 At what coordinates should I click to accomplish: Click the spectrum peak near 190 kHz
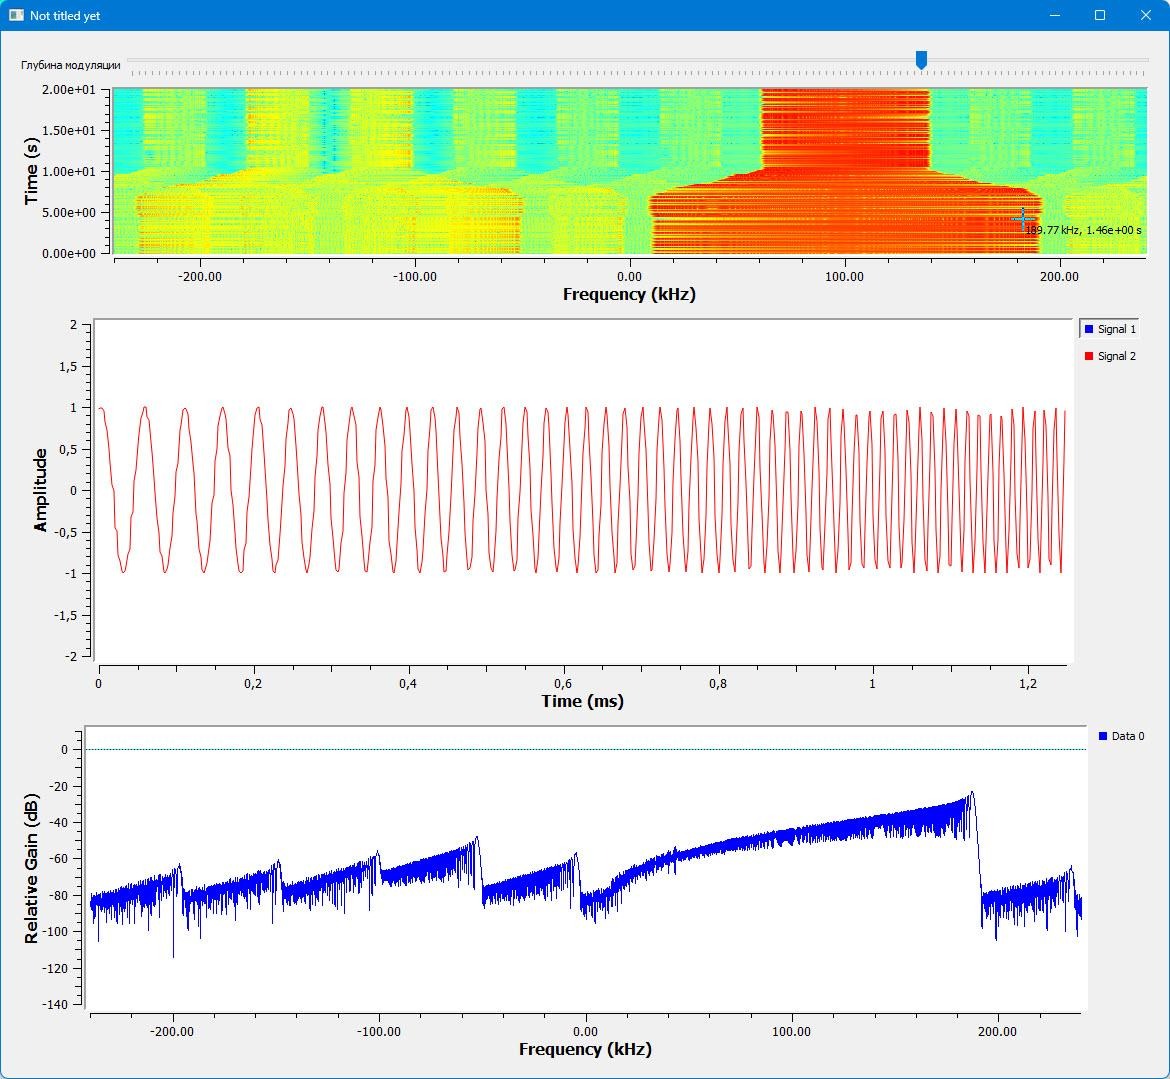click(969, 794)
